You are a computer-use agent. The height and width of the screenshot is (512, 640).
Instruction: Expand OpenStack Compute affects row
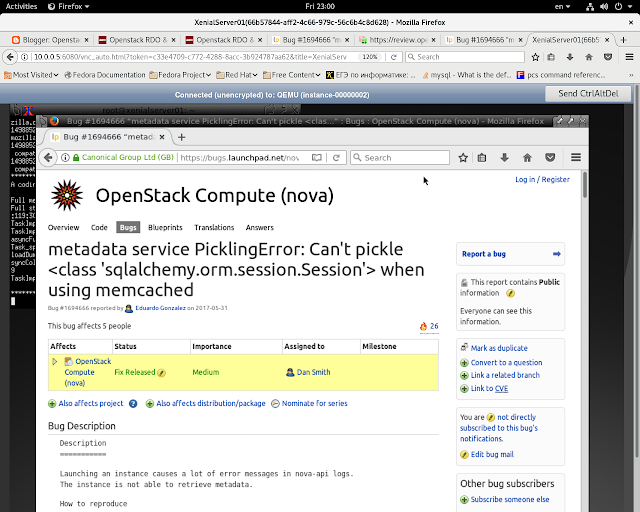[x=55, y=361]
